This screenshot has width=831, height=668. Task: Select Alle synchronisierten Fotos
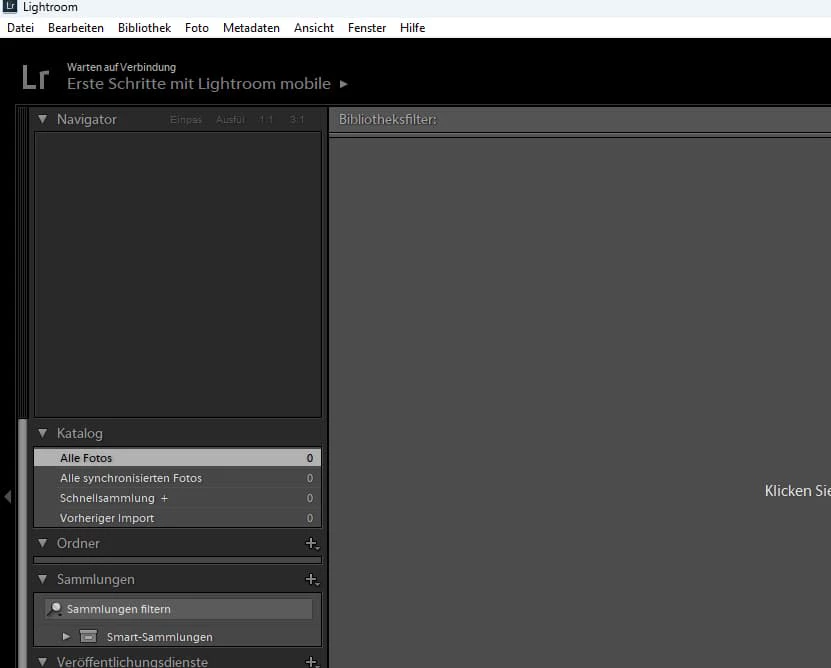178,478
